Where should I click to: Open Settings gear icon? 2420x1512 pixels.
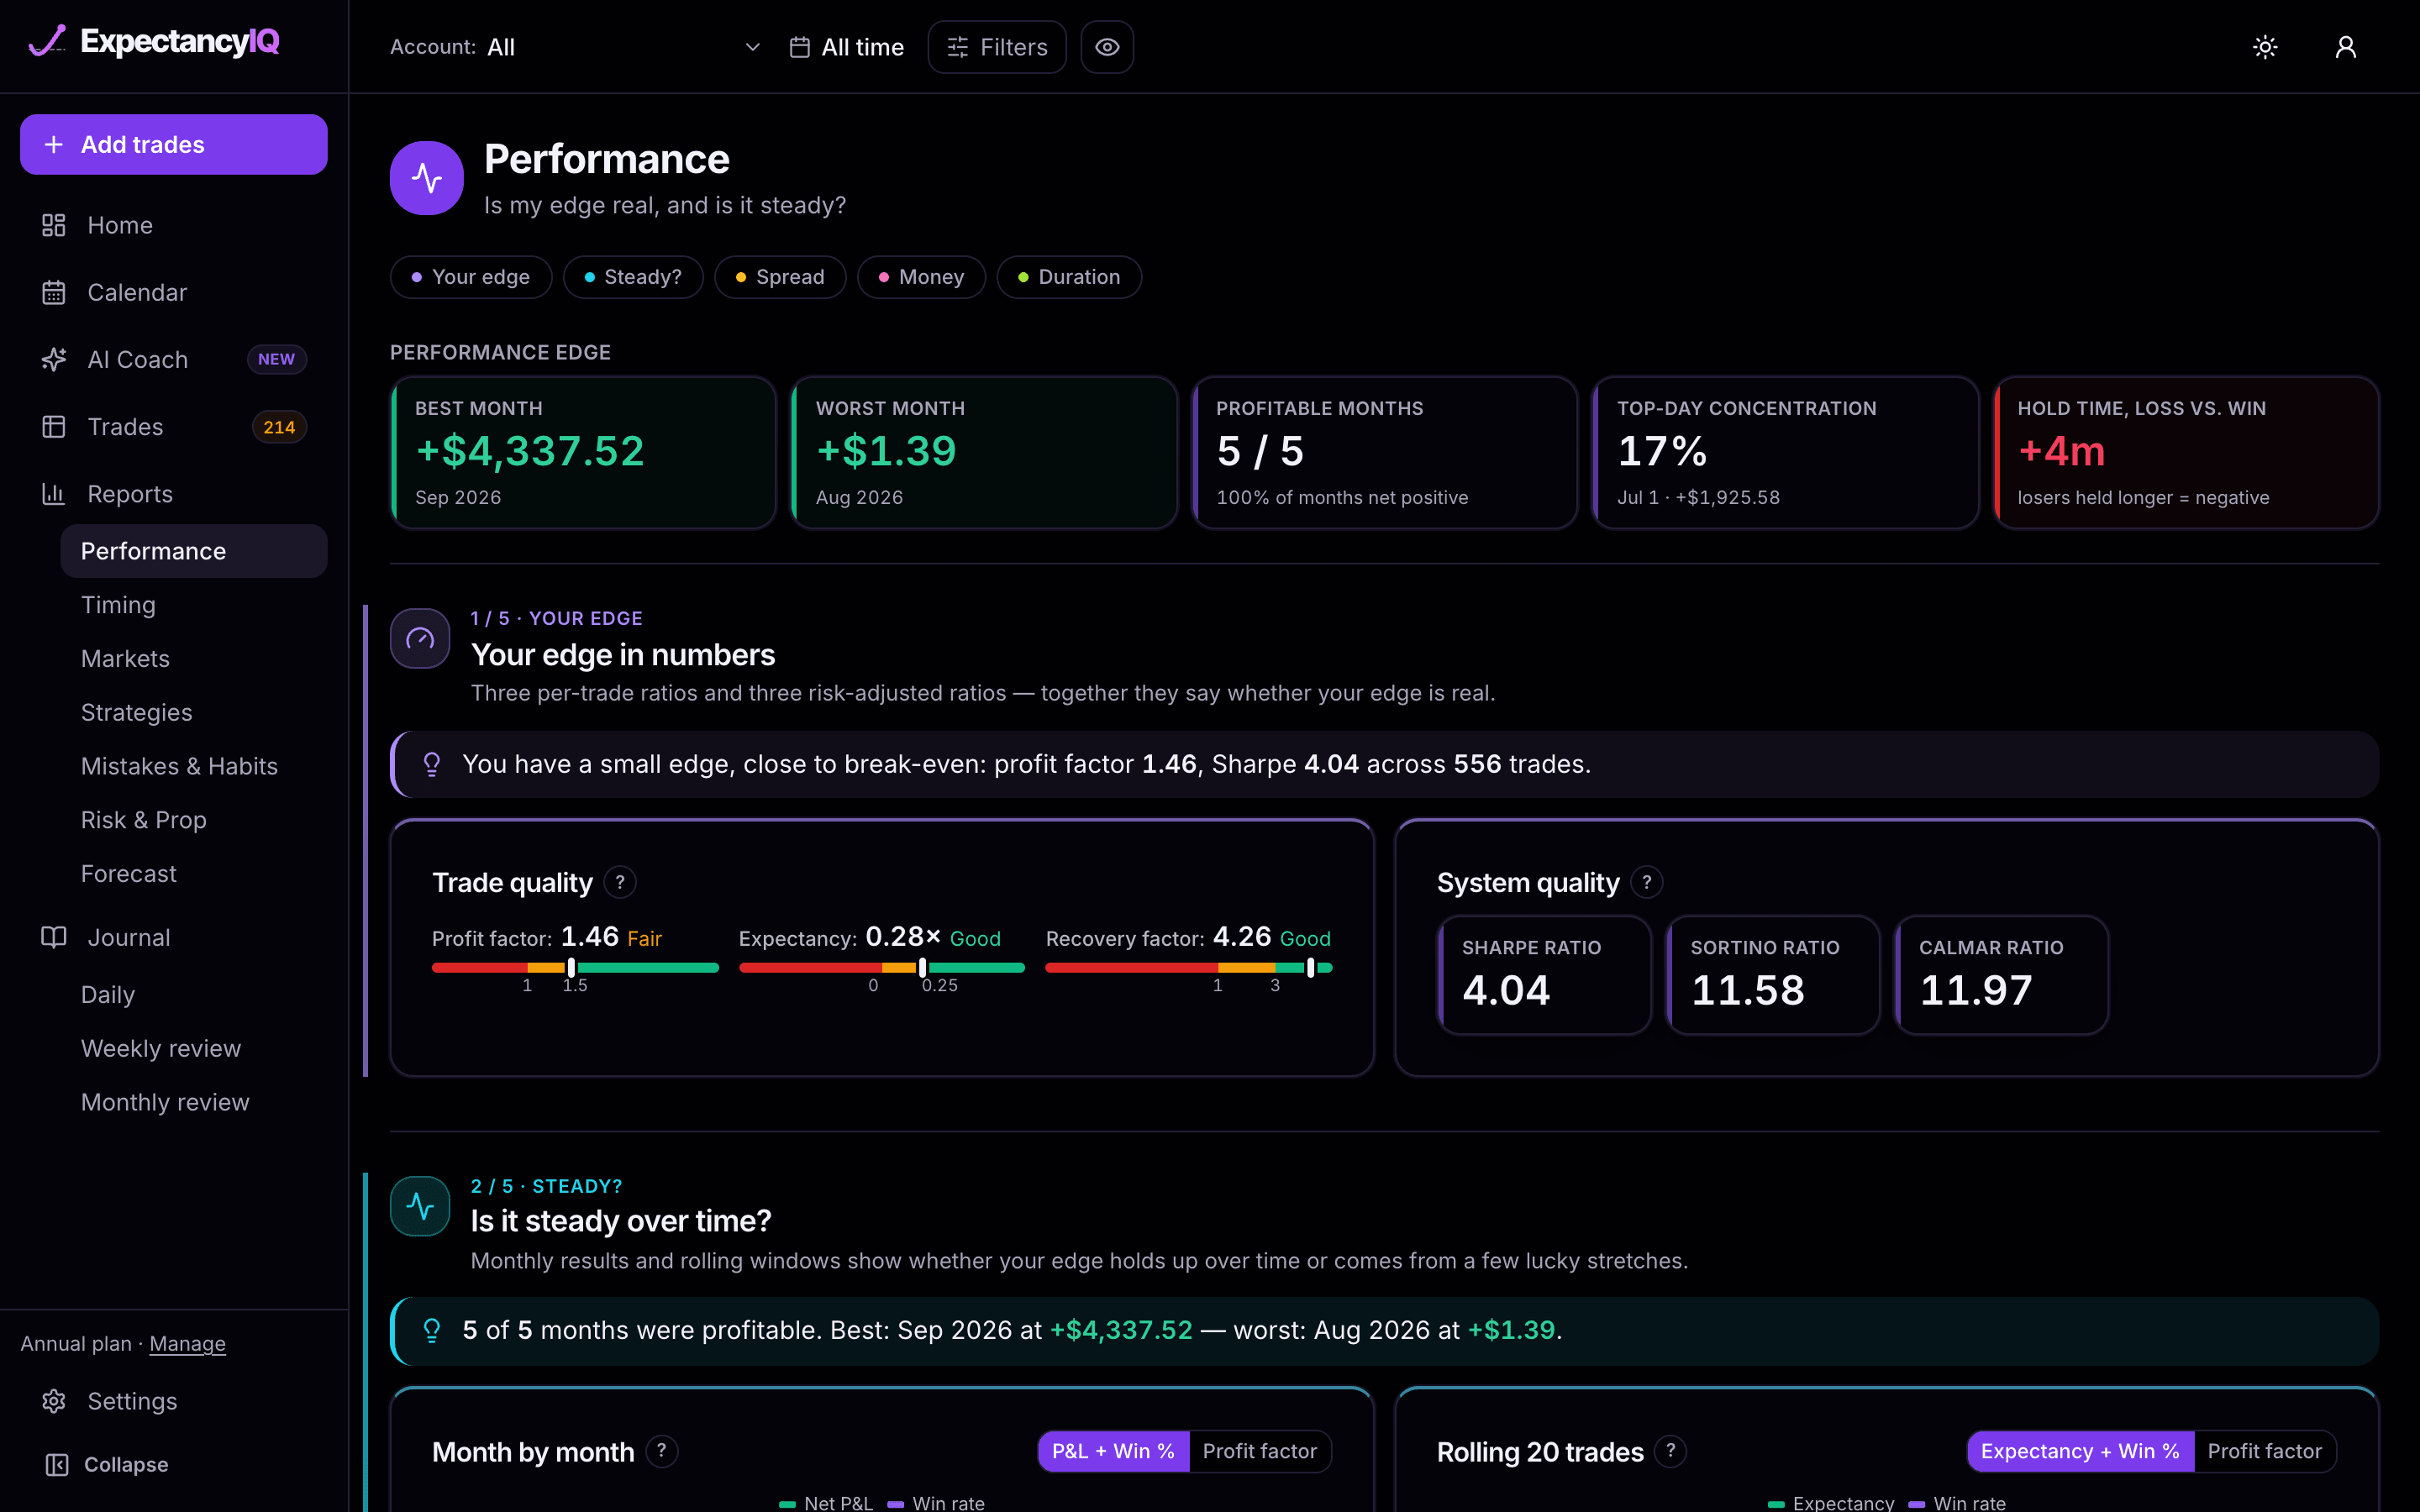(54, 1401)
